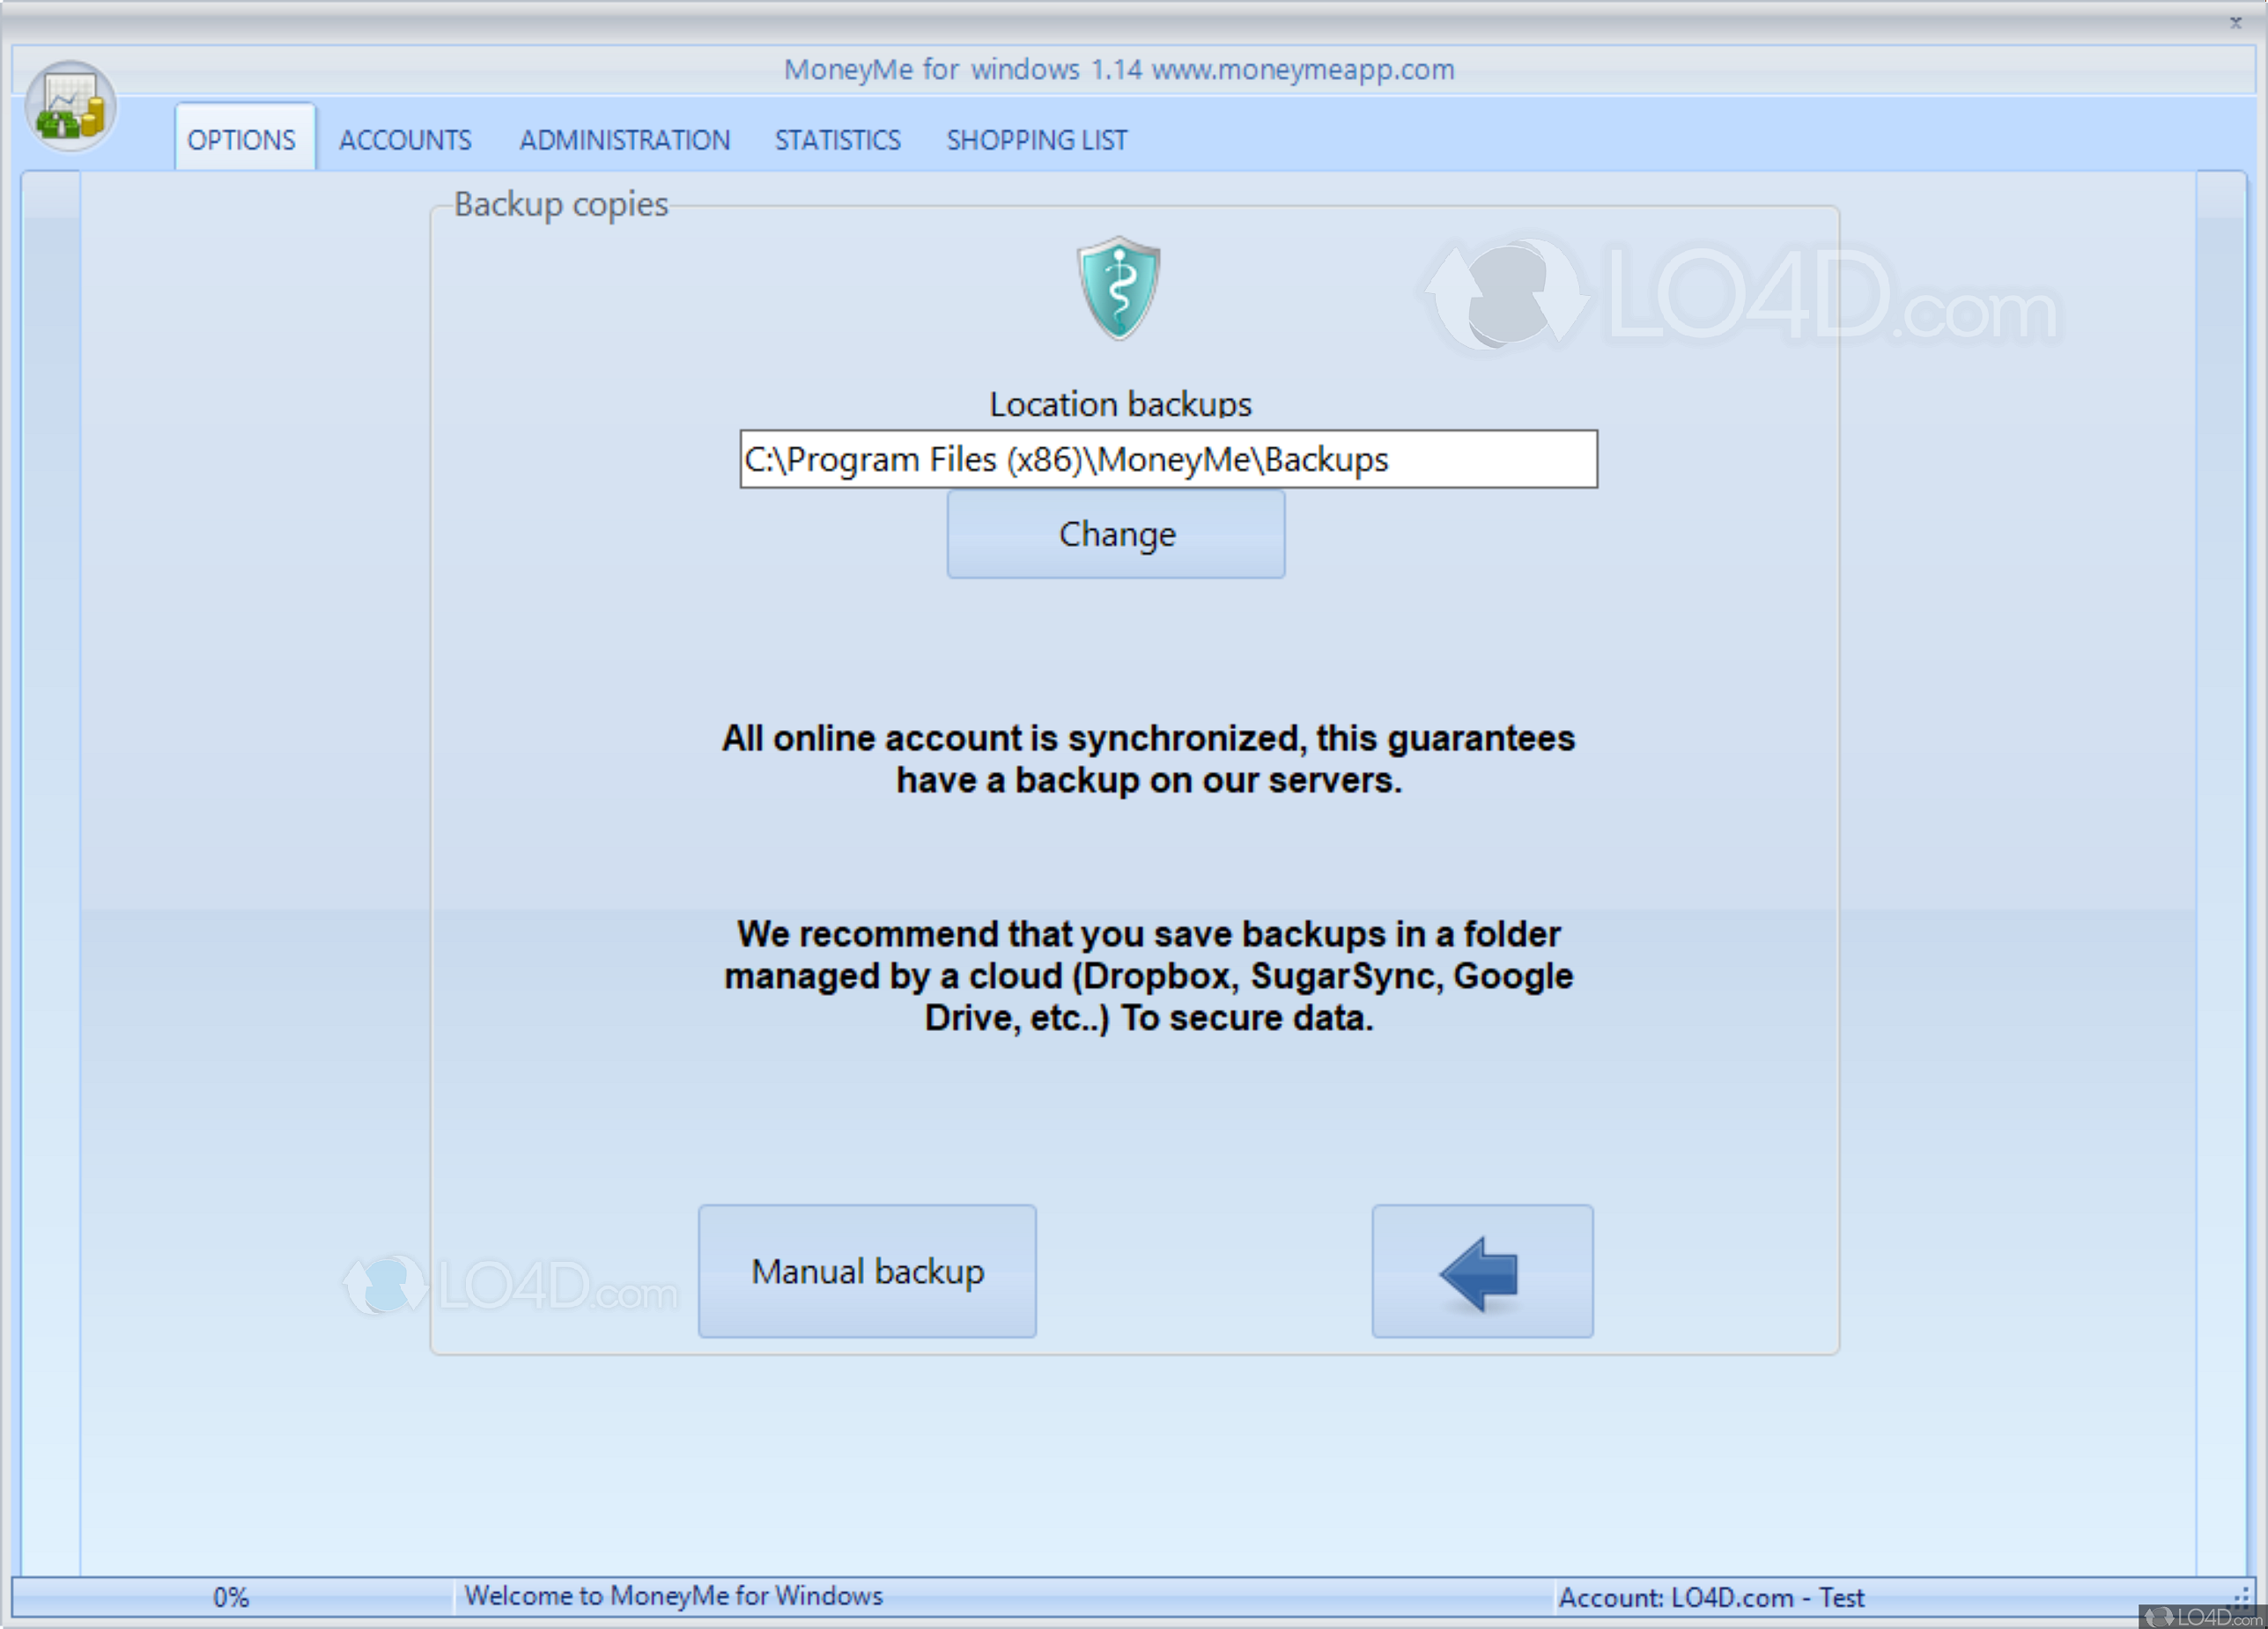Click the 'We recommend that you save backups' note
This screenshot has width=2268, height=1629.
[1148, 976]
